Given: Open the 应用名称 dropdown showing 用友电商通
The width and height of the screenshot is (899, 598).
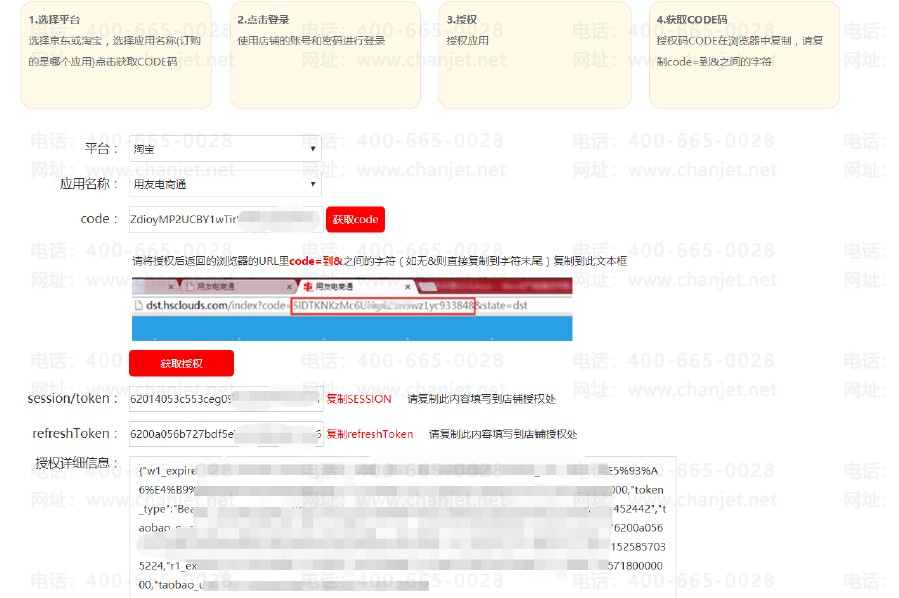Looking at the screenshot, I should coord(225,184).
